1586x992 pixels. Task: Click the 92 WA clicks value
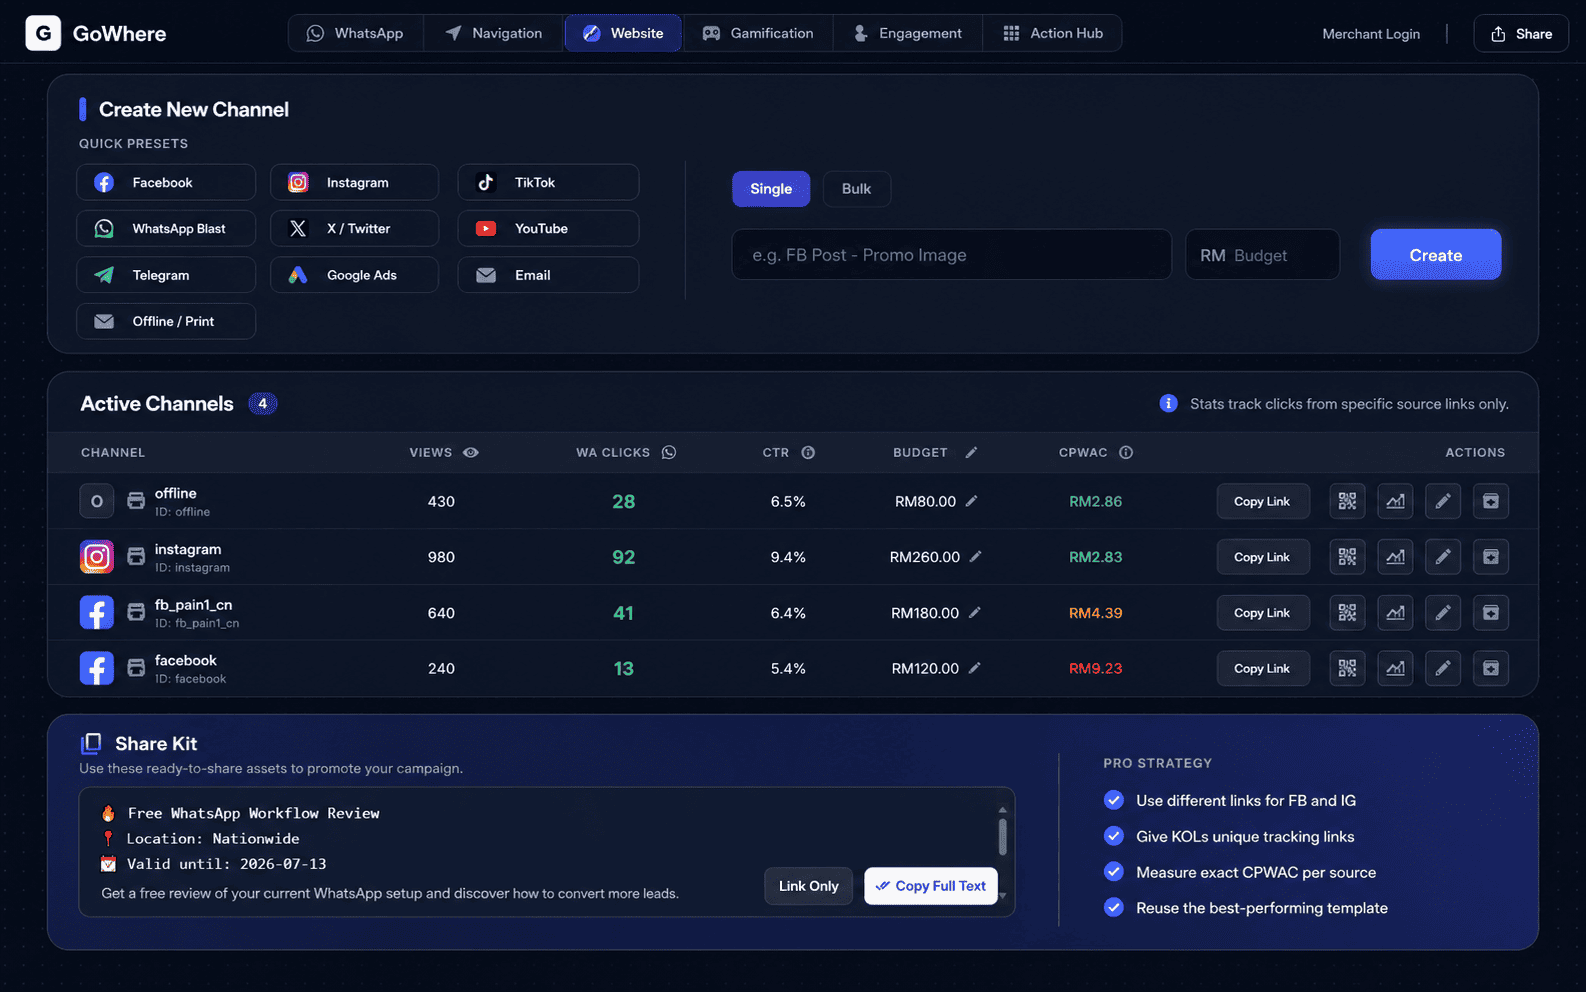(x=623, y=557)
